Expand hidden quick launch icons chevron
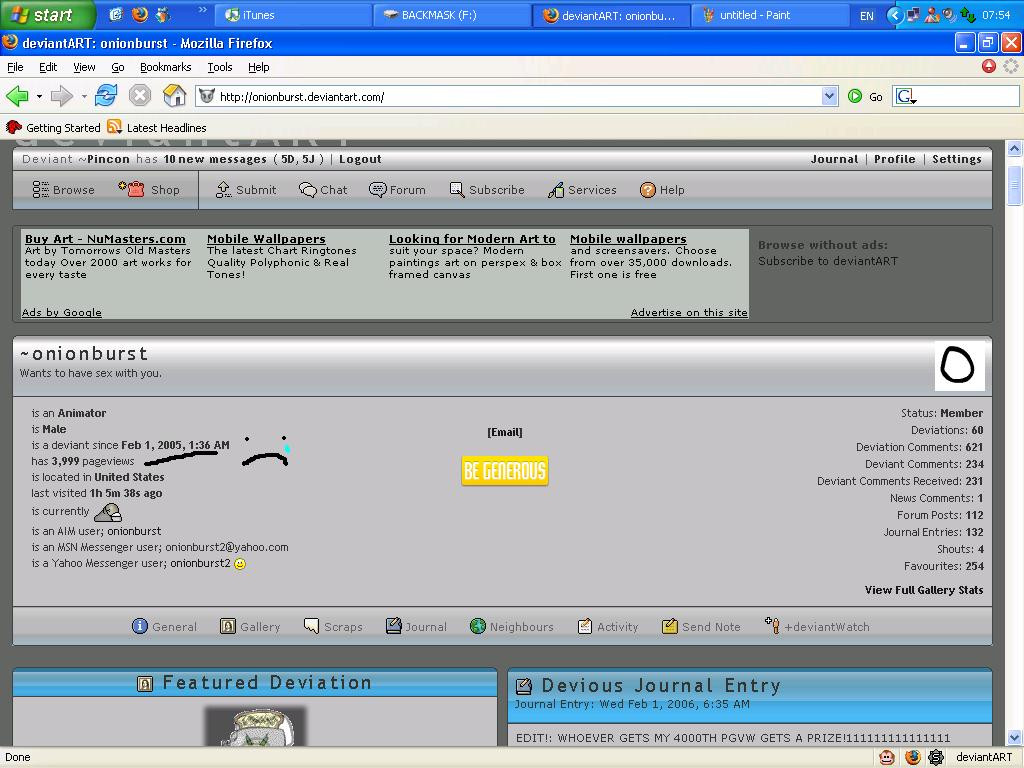Viewport: 1024px width, 768px height. click(202, 10)
